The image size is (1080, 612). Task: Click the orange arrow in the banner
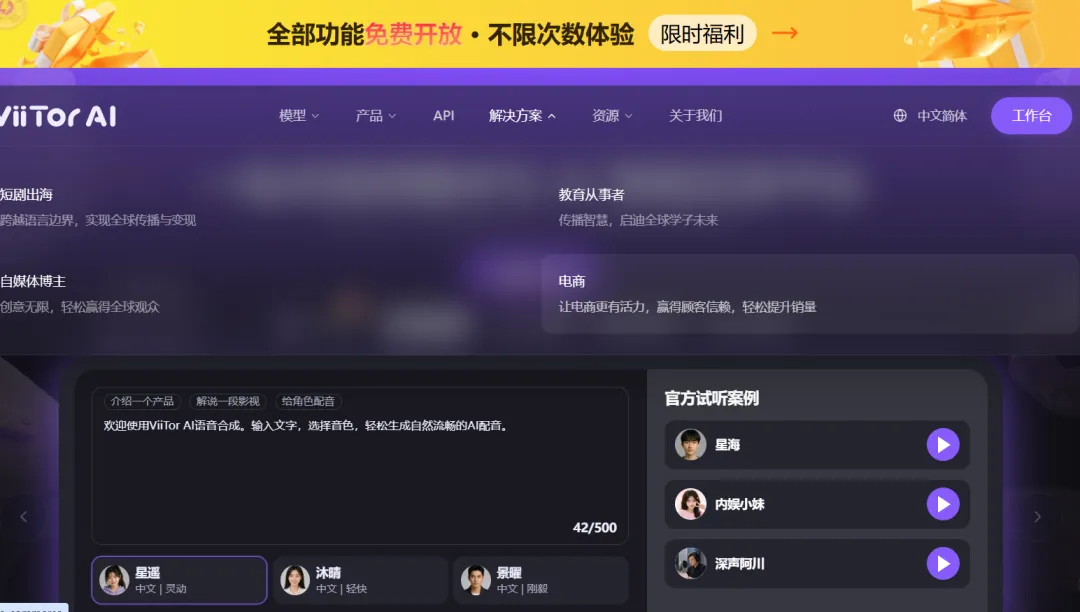(x=785, y=33)
